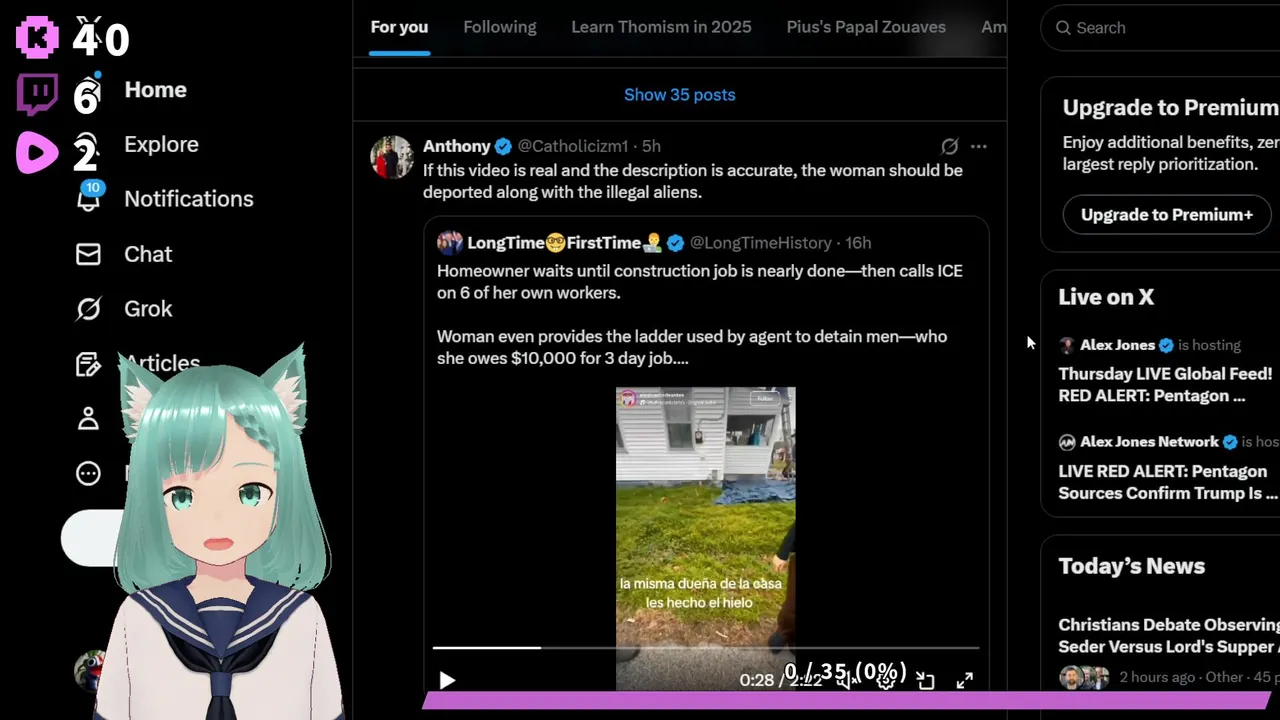This screenshot has width=1280, height=720.
Task: Click the Articles sidebar icon
Action: click(x=89, y=364)
